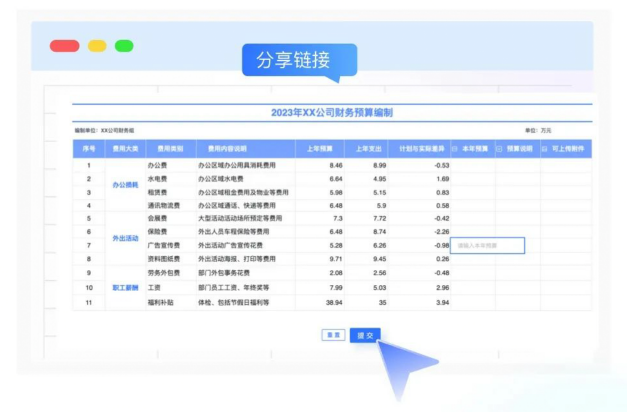This screenshot has height=412, width=627.
Task: Focus the 本年预算 input in row 7
Action: [486, 244]
